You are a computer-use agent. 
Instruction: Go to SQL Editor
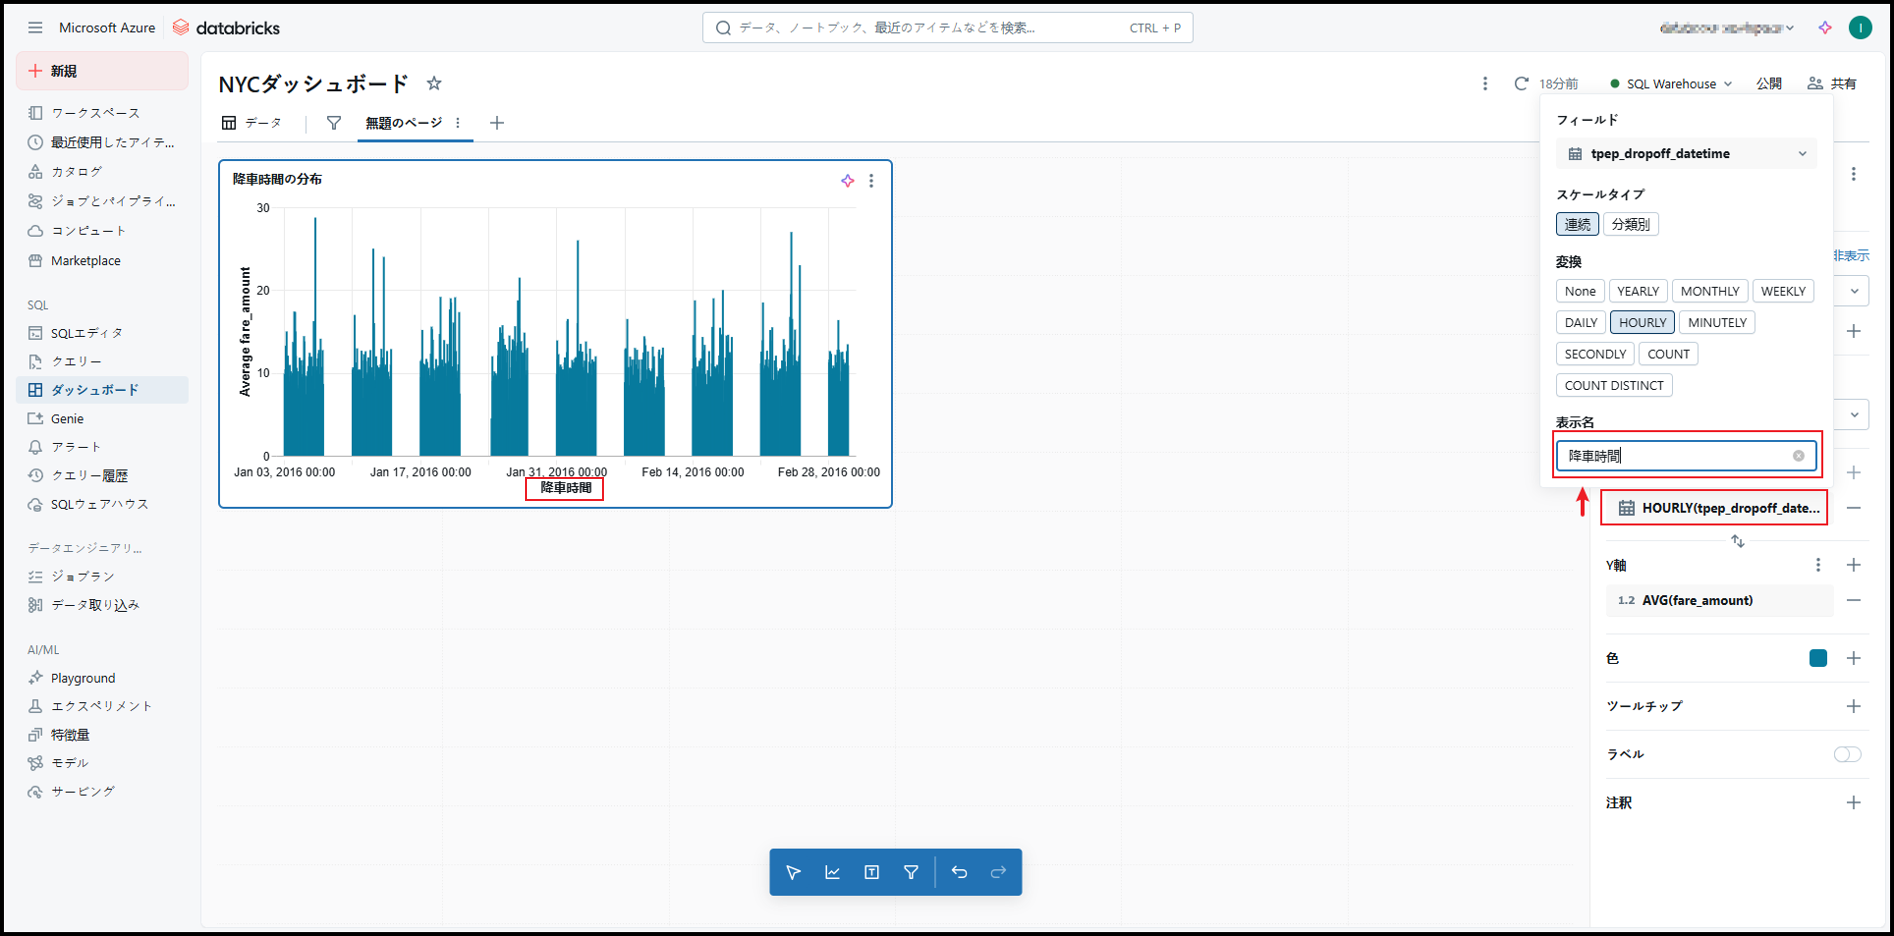[87, 333]
